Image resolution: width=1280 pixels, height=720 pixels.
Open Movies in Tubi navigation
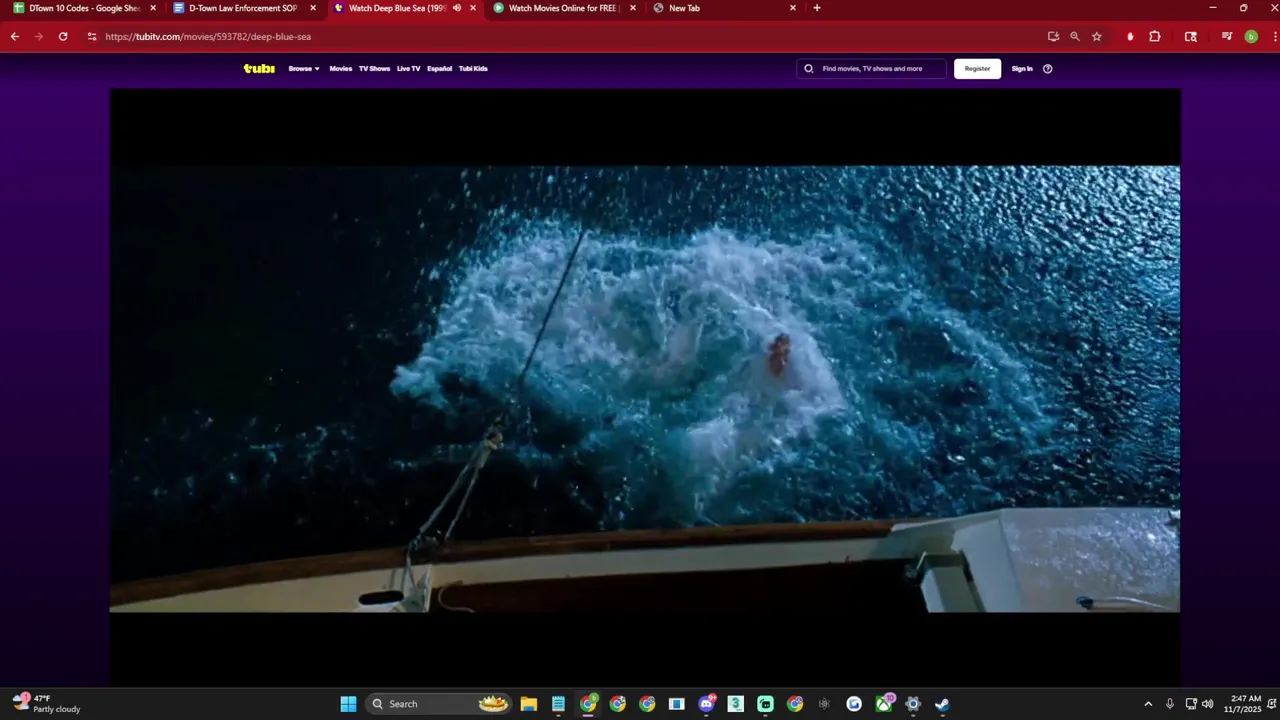[341, 69]
